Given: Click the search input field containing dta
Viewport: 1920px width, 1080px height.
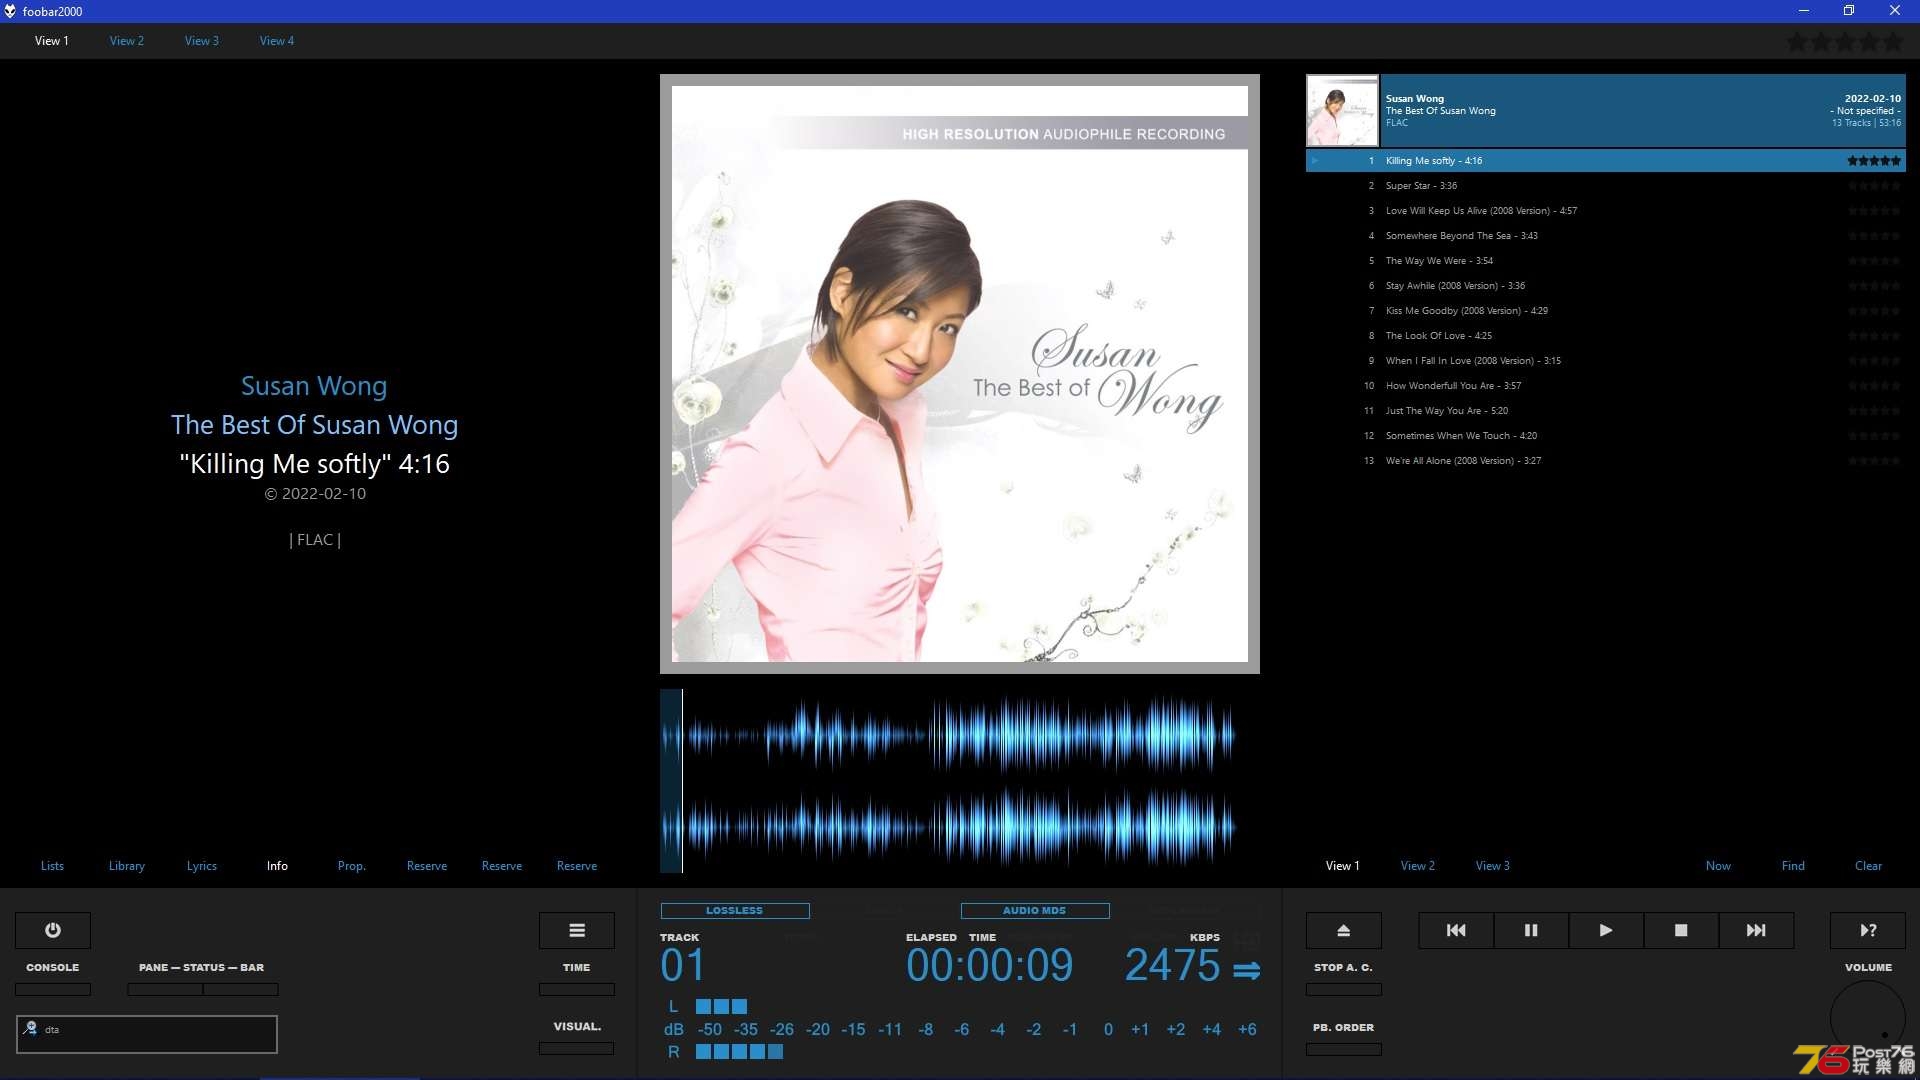Looking at the screenshot, I should pos(147,1034).
